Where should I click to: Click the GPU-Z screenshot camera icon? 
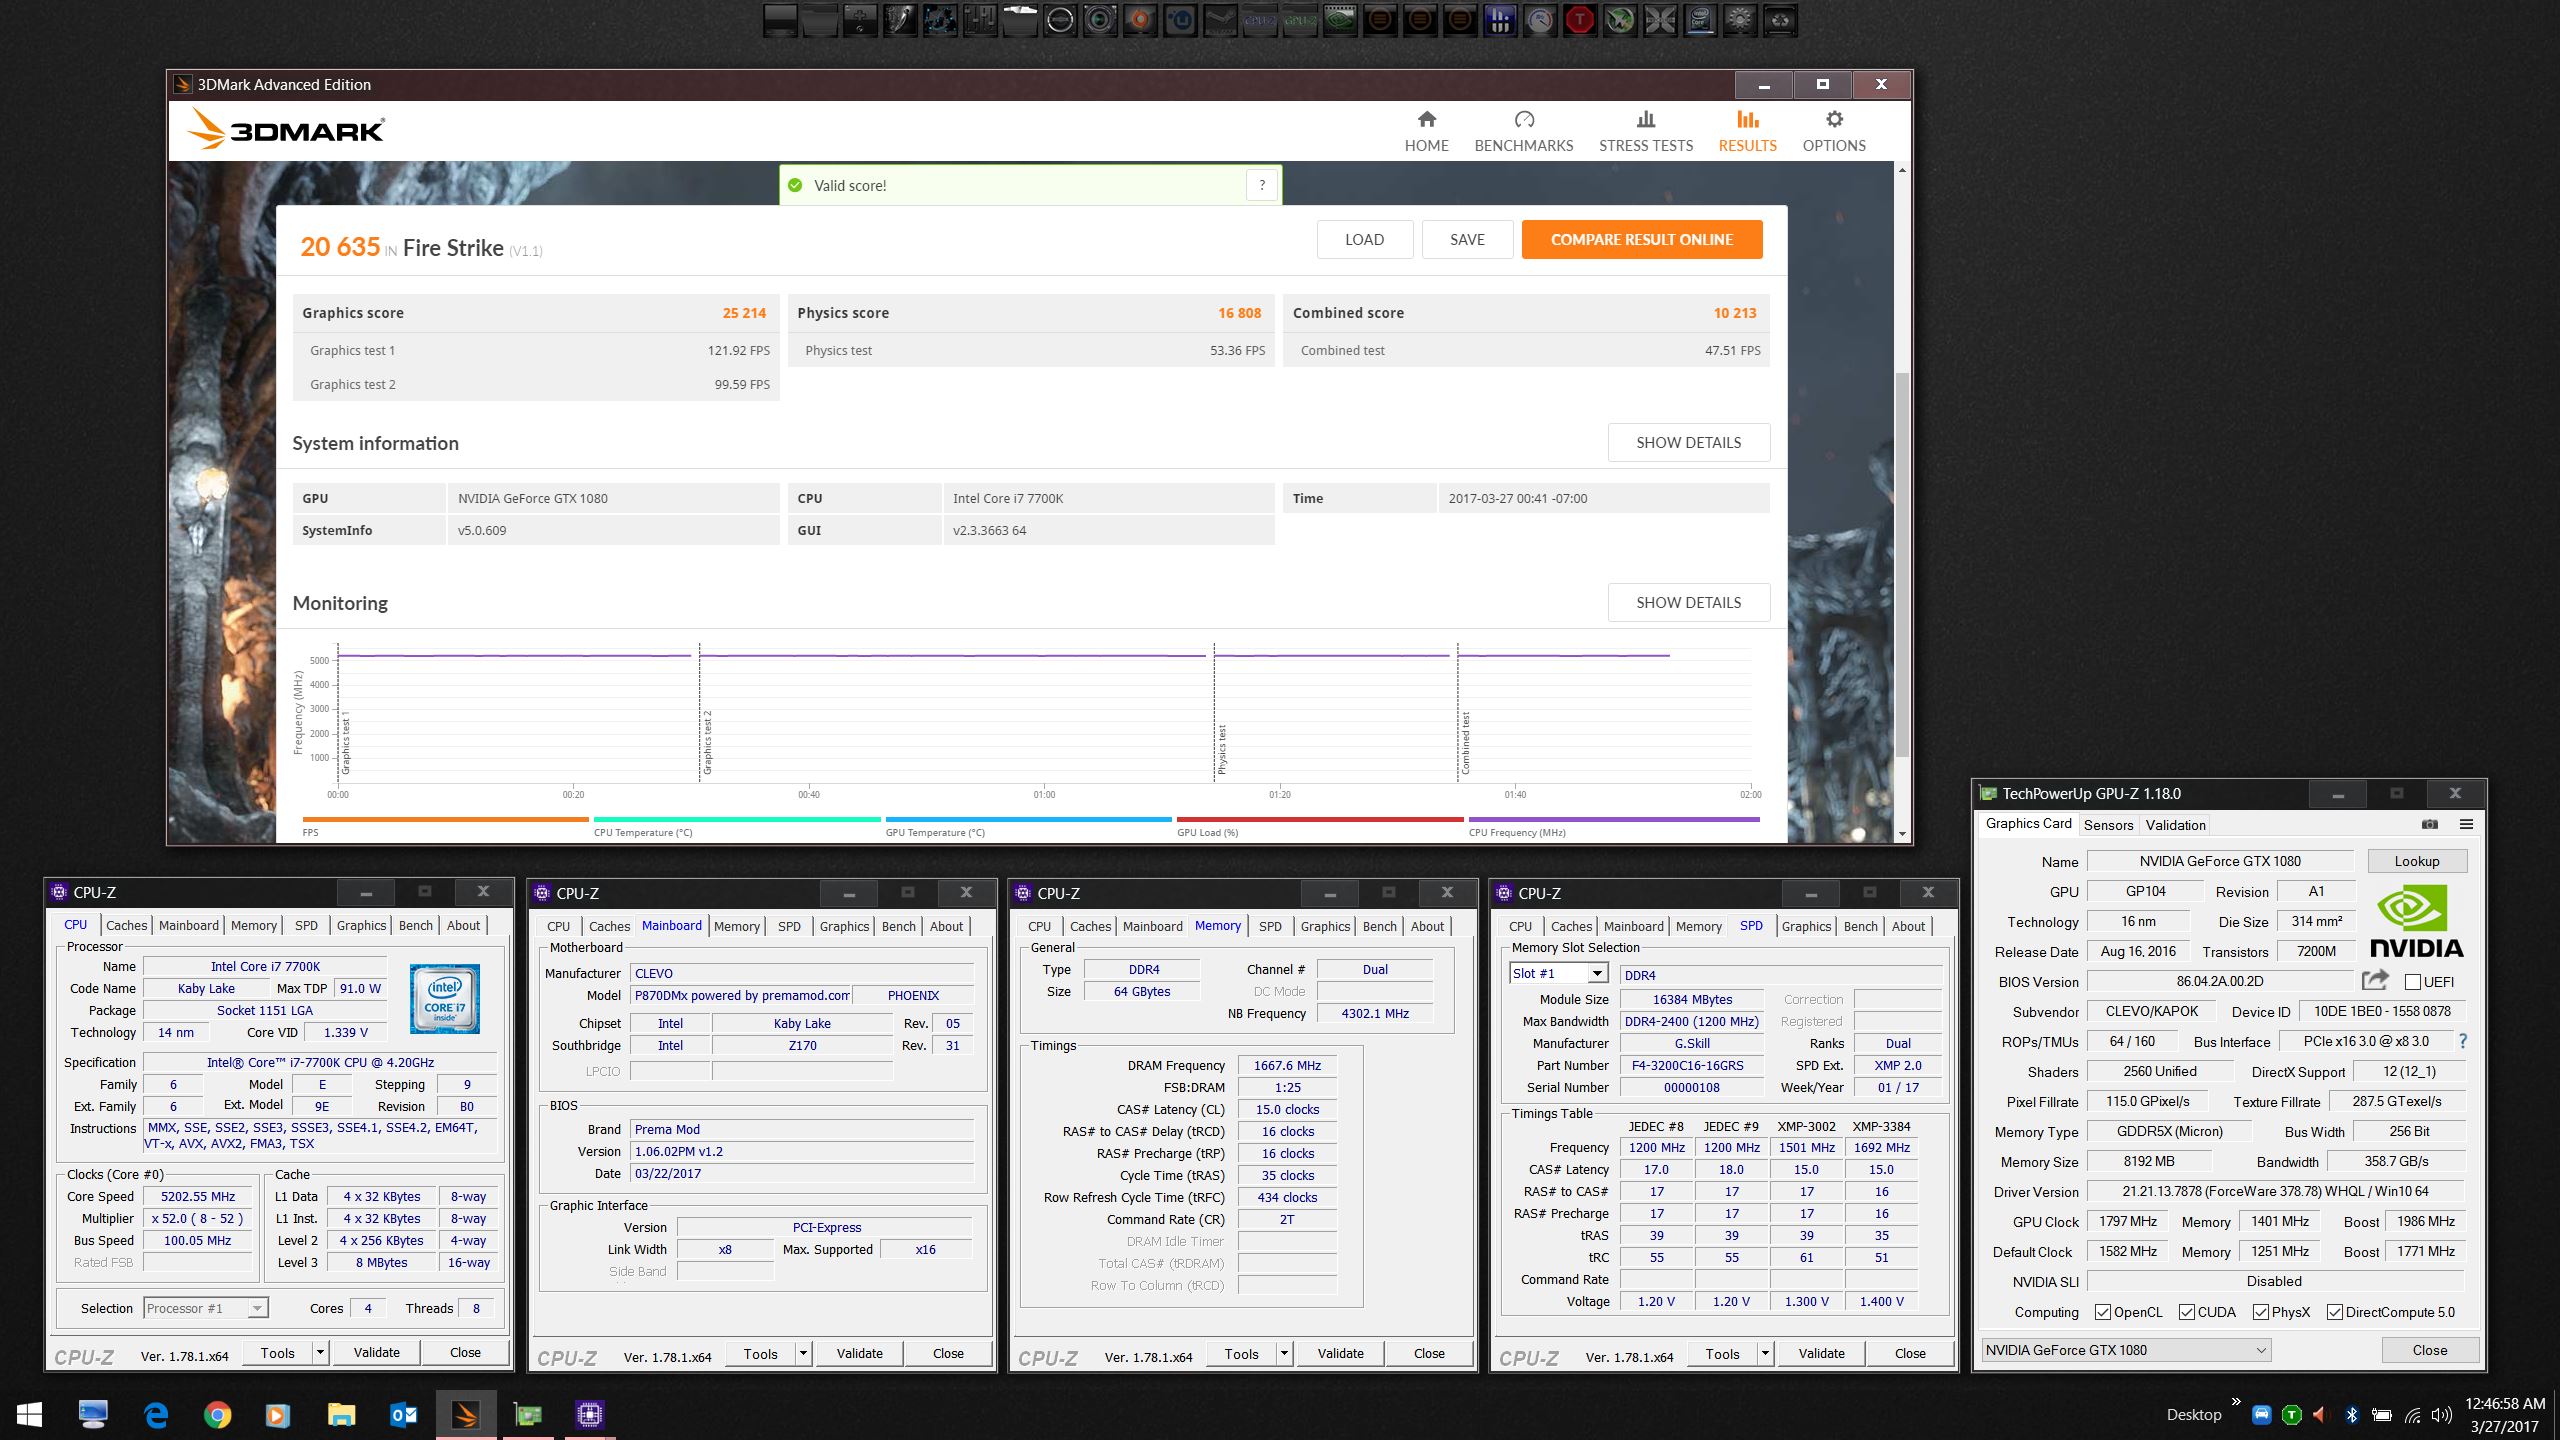2429,824
